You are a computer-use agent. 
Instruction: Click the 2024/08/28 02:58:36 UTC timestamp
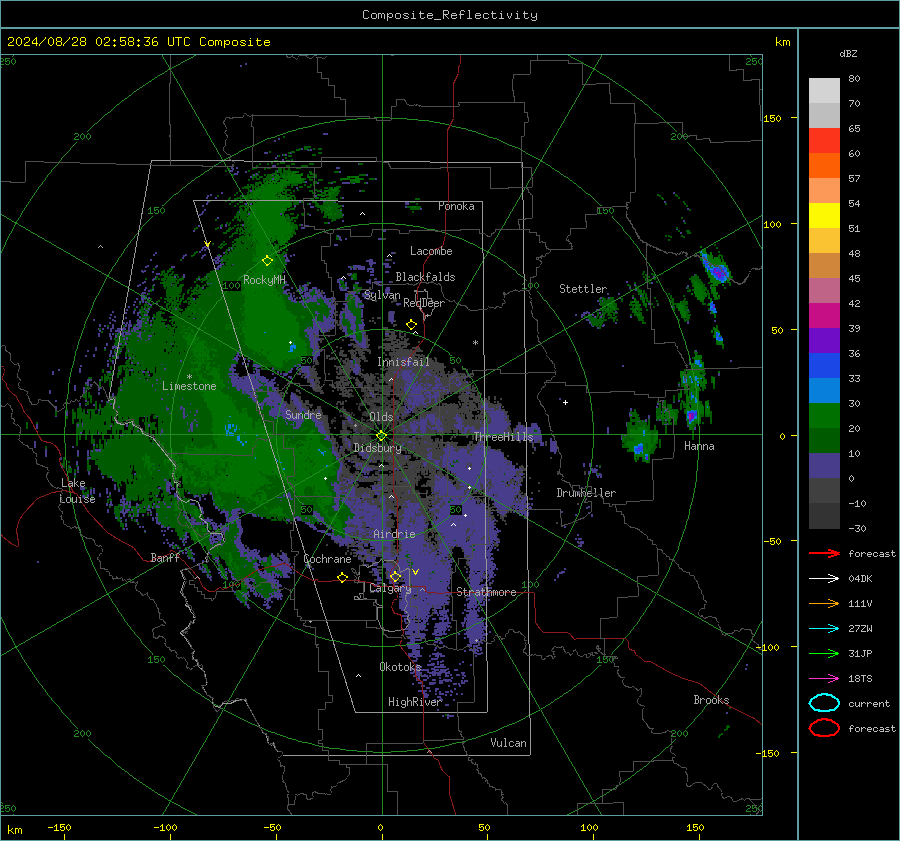pos(99,42)
